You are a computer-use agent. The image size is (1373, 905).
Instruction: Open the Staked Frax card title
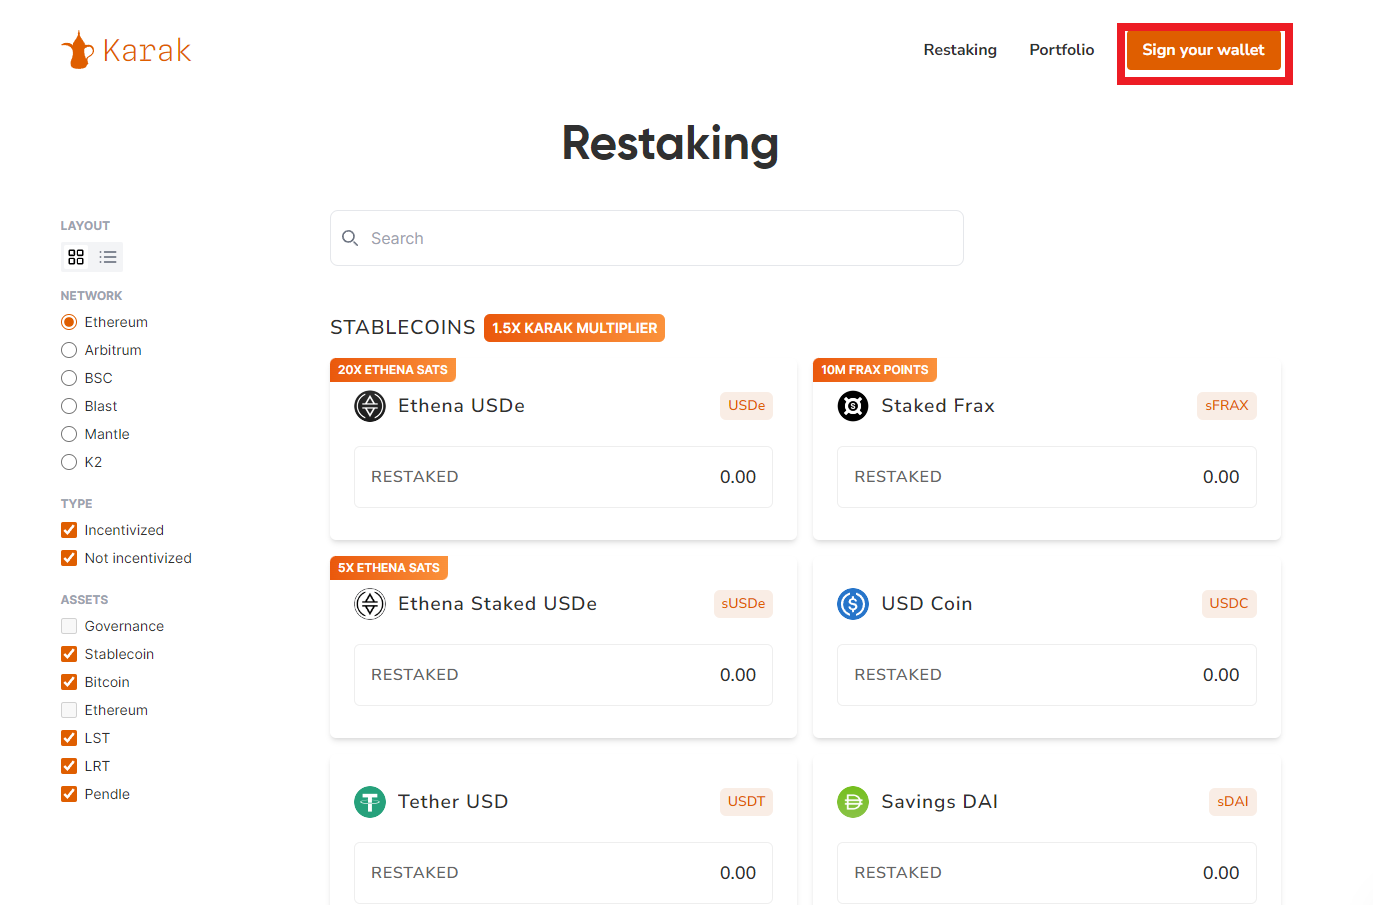938,406
